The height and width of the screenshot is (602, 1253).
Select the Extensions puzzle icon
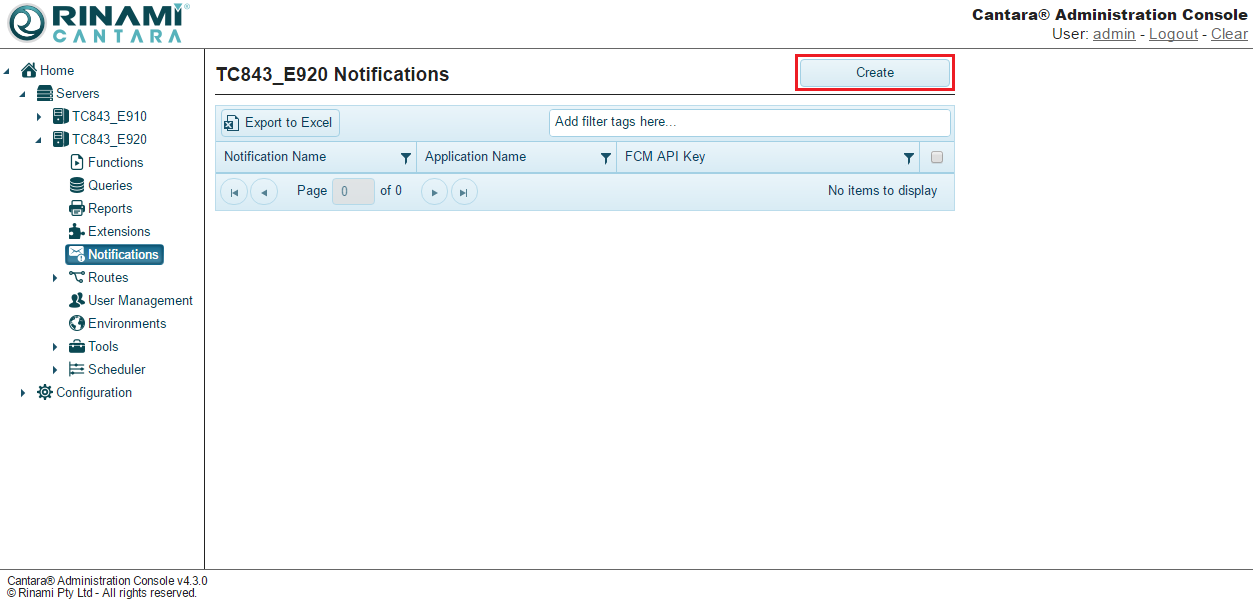(x=77, y=231)
